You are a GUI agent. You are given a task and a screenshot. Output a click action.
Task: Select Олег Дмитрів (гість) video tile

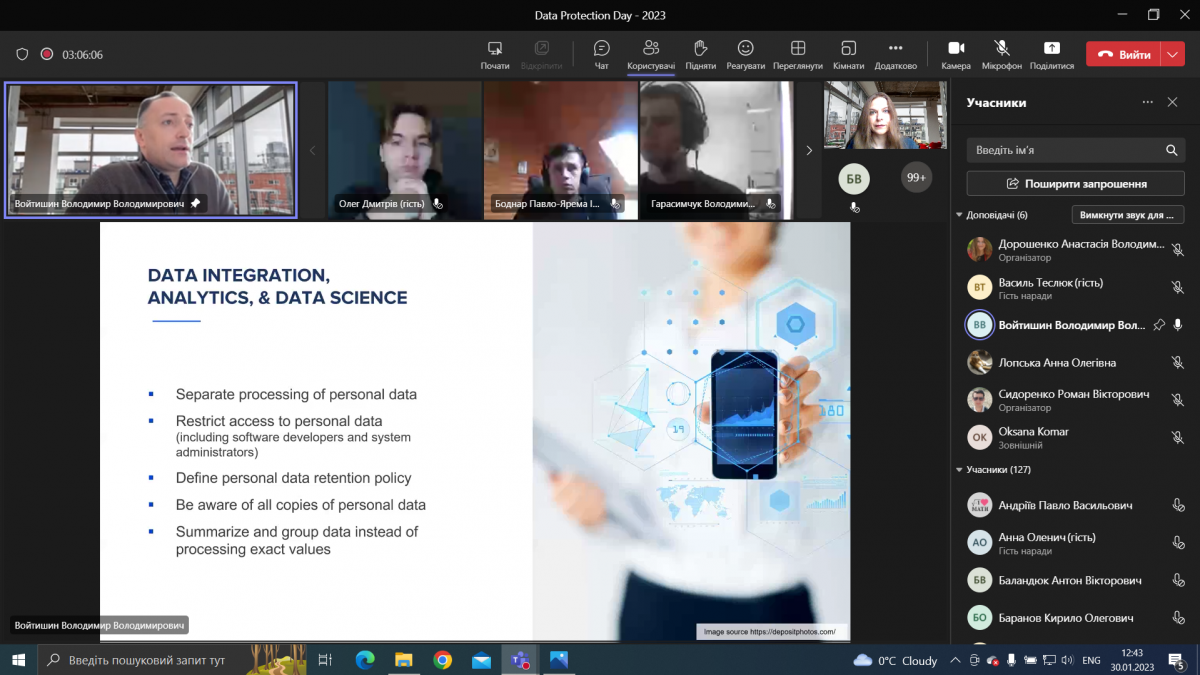tap(405, 150)
